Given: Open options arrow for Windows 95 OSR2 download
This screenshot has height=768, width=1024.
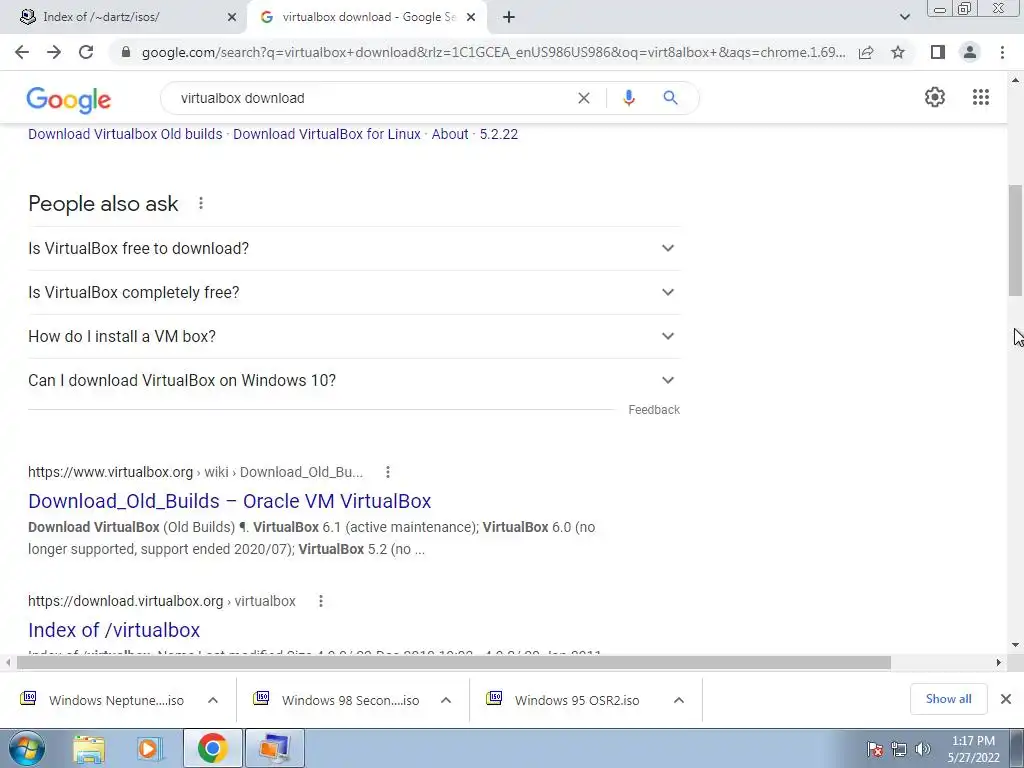Looking at the screenshot, I should click(679, 700).
